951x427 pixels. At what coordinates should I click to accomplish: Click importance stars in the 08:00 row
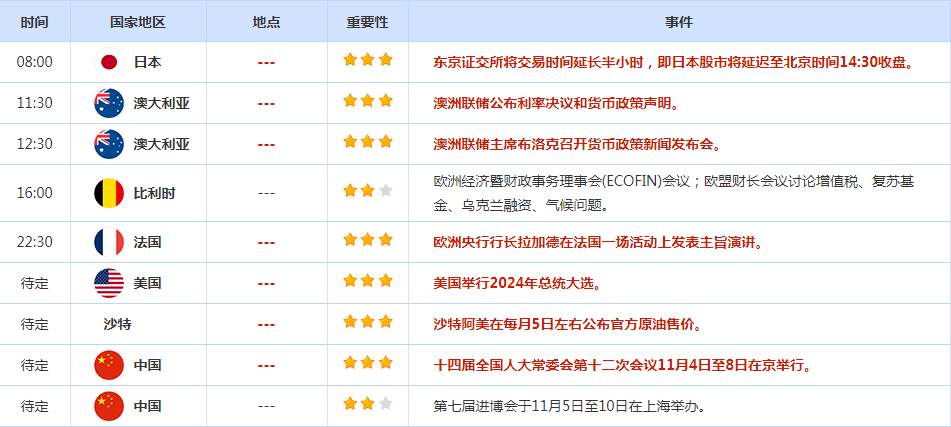368,59
